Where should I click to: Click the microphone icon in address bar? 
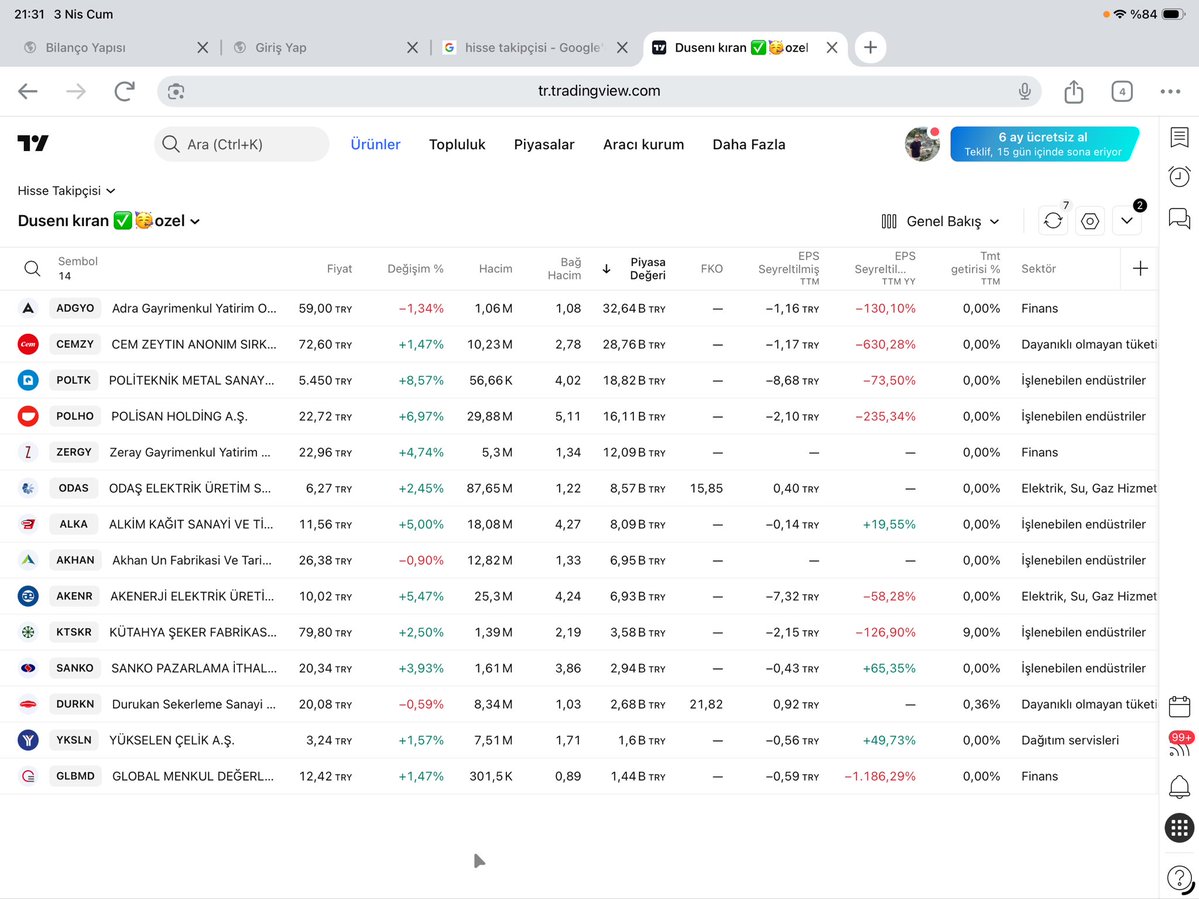pos(1025,92)
